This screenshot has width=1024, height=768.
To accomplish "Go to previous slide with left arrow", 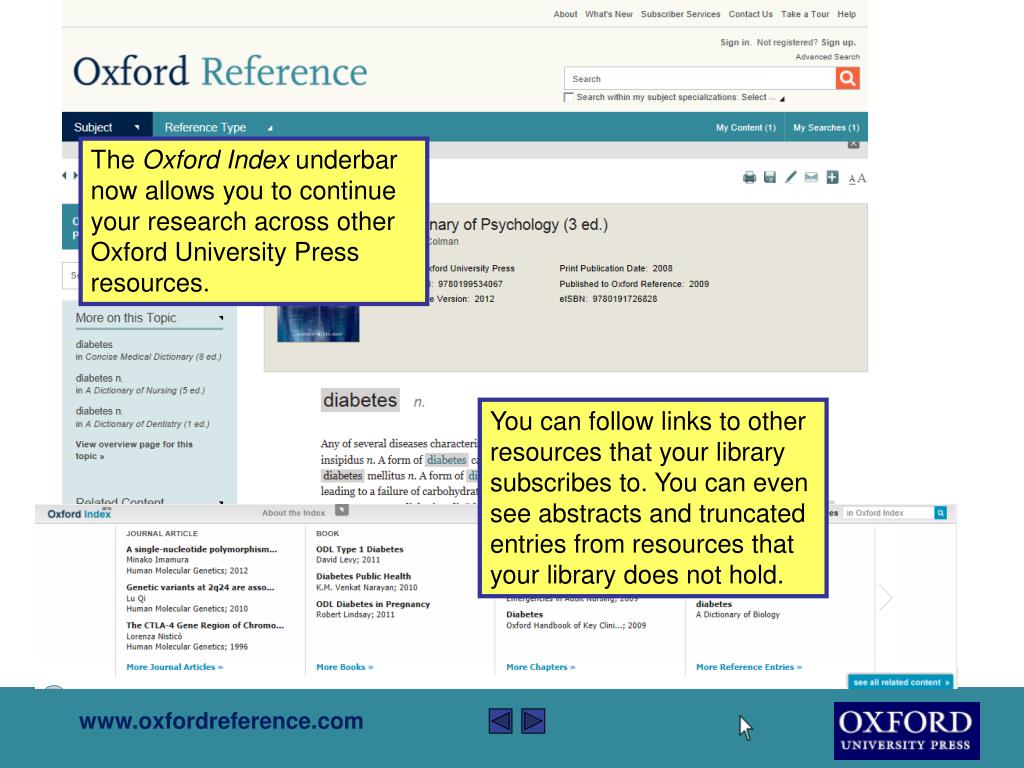I will click(x=500, y=721).
